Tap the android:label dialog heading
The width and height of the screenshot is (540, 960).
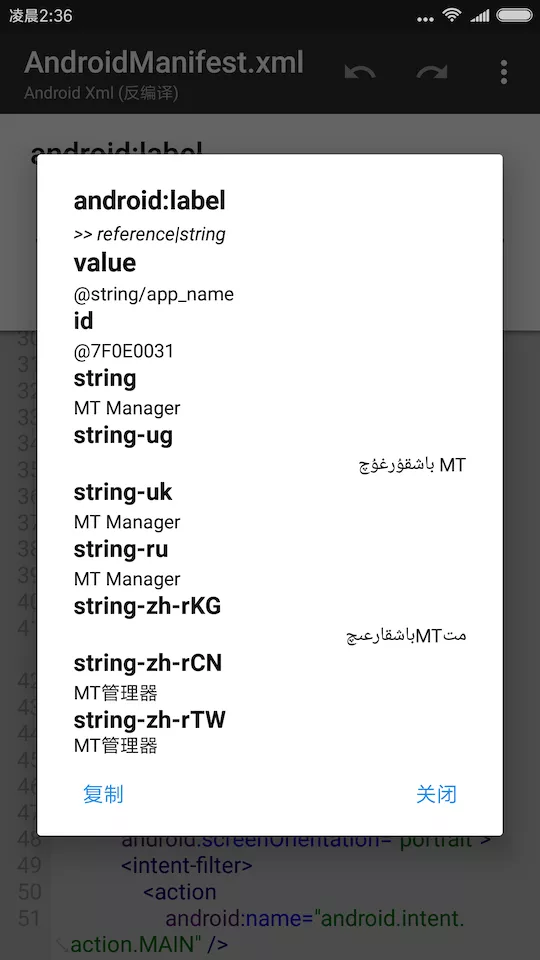pyautogui.click(x=149, y=201)
